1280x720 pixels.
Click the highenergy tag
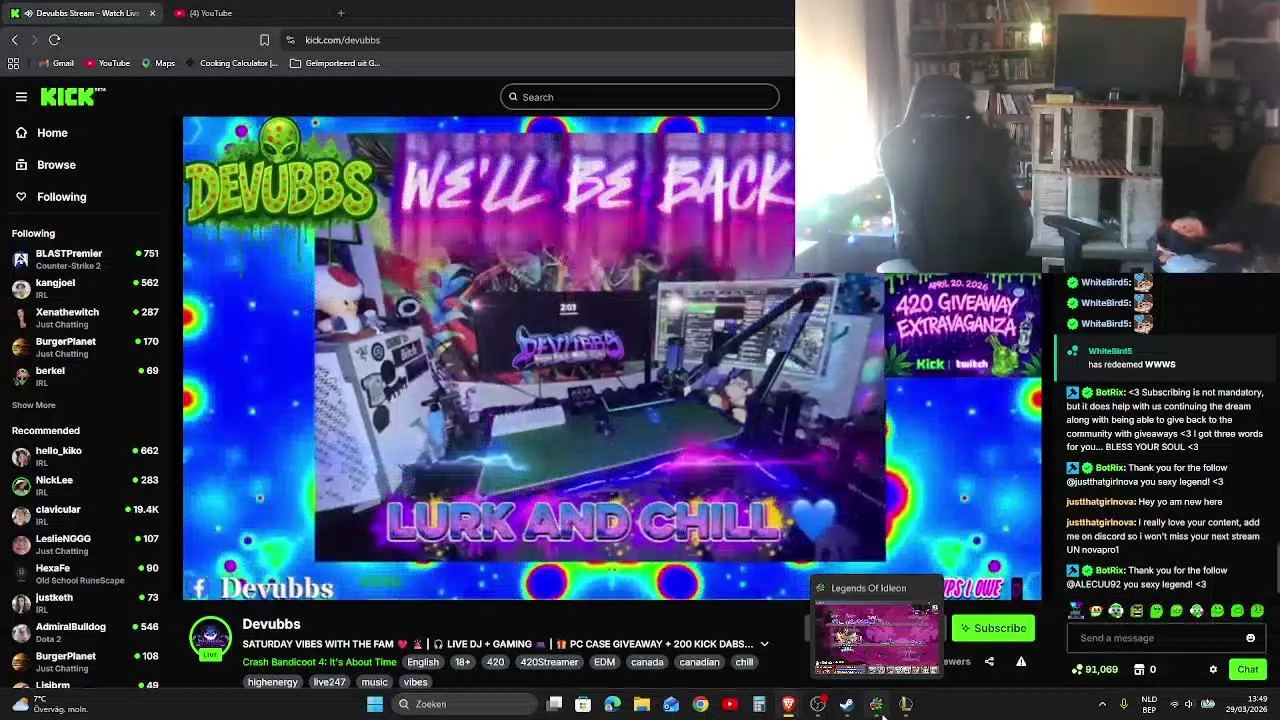[273, 682]
